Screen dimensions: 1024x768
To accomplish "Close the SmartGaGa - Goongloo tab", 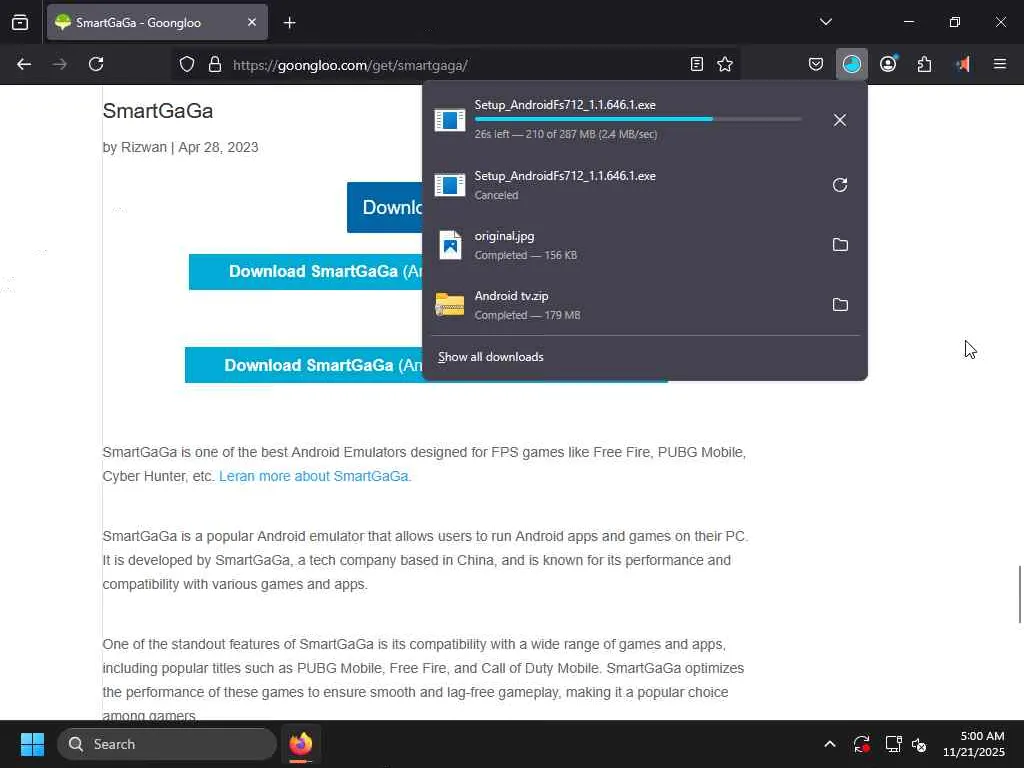I will (x=252, y=22).
